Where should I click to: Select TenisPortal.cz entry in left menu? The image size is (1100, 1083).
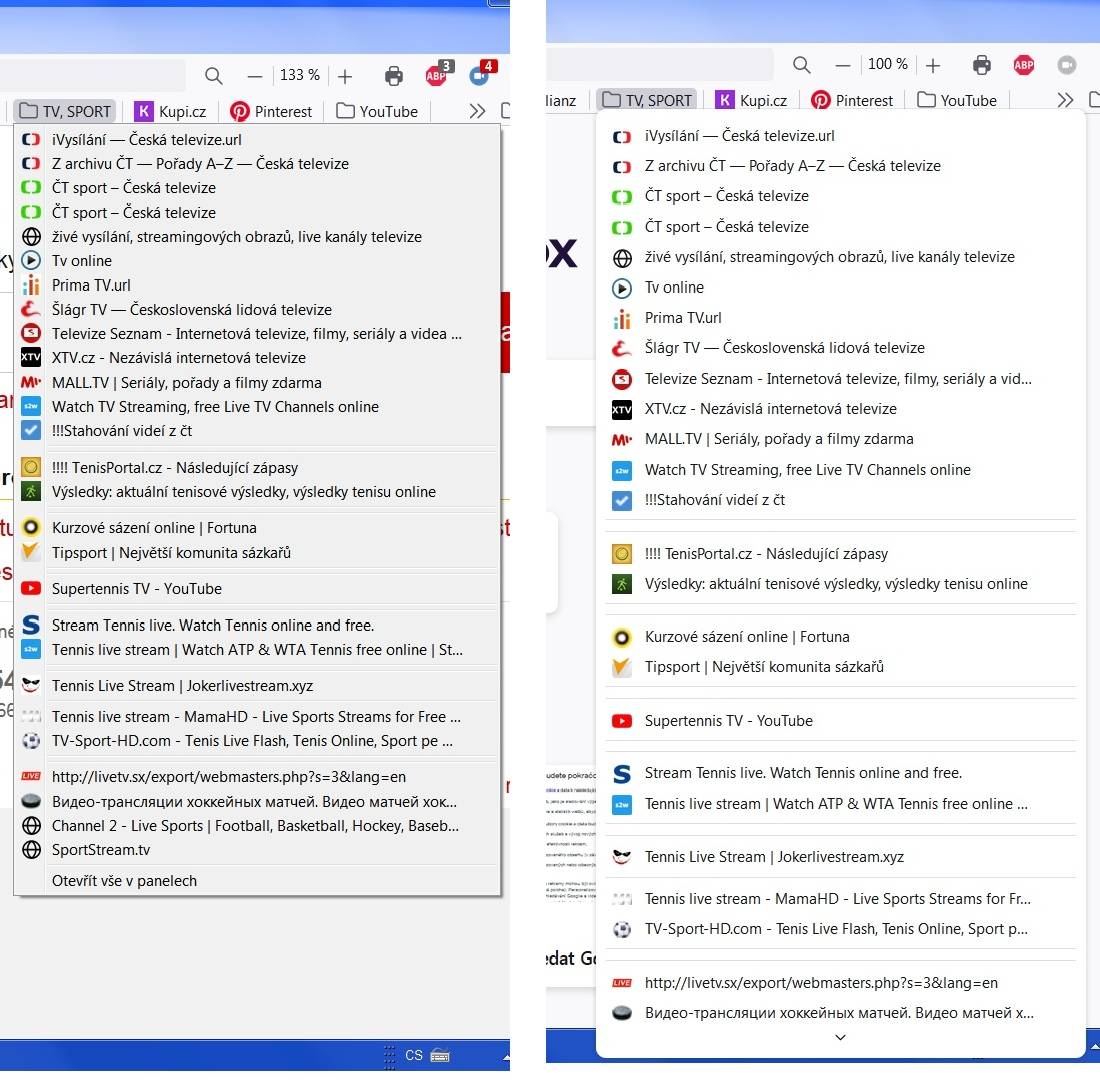pyautogui.click(x=257, y=467)
